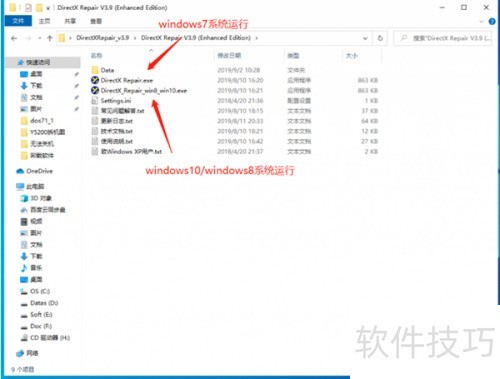Open 桌面 under This PC
This screenshot has width=500, height=379.
(36, 279)
